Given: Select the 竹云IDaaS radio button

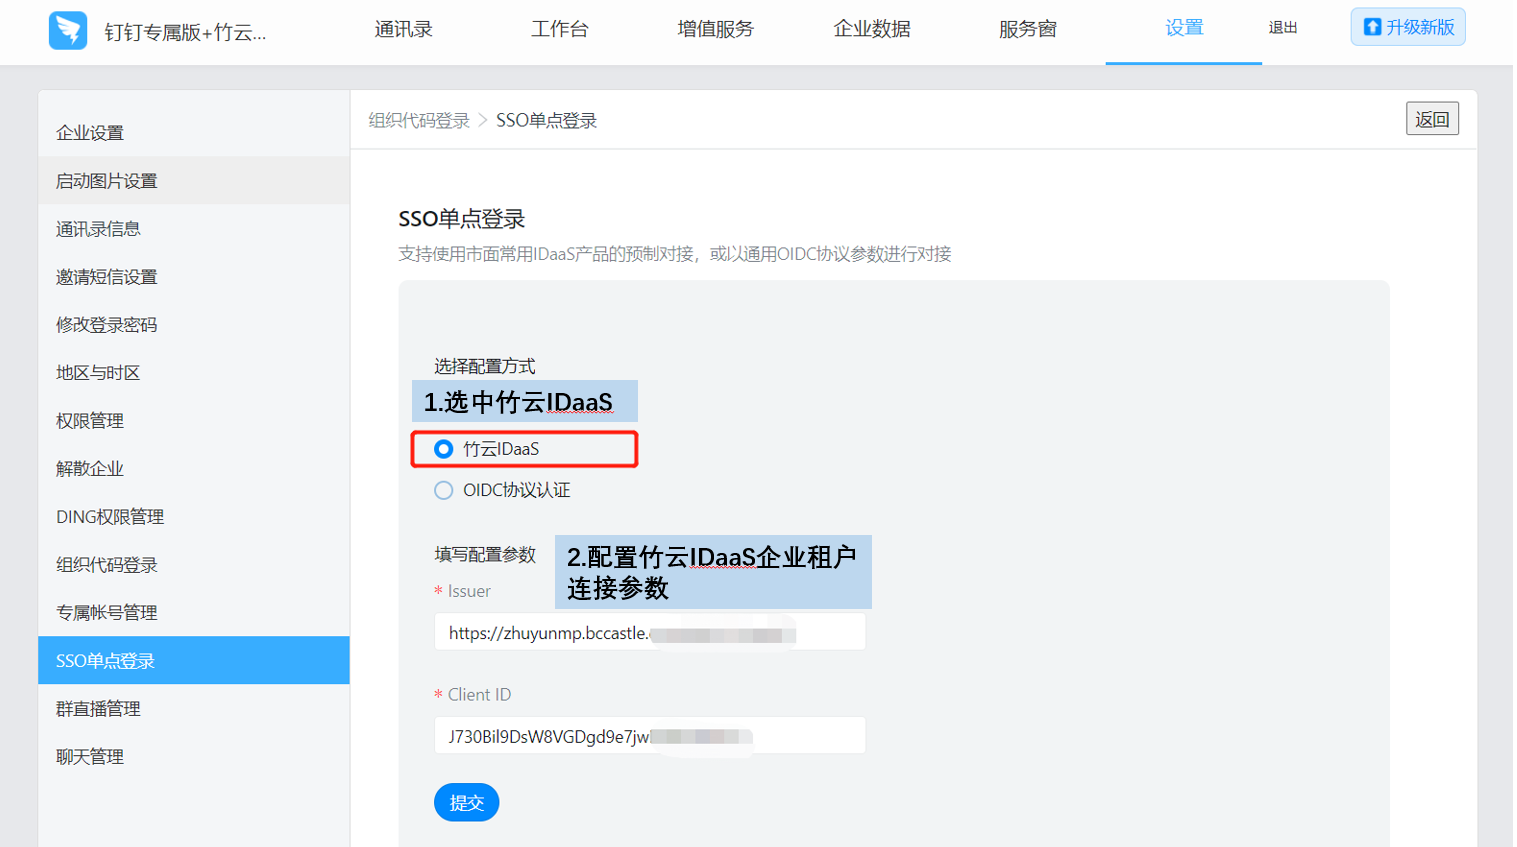Looking at the screenshot, I should click(x=444, y=449).
